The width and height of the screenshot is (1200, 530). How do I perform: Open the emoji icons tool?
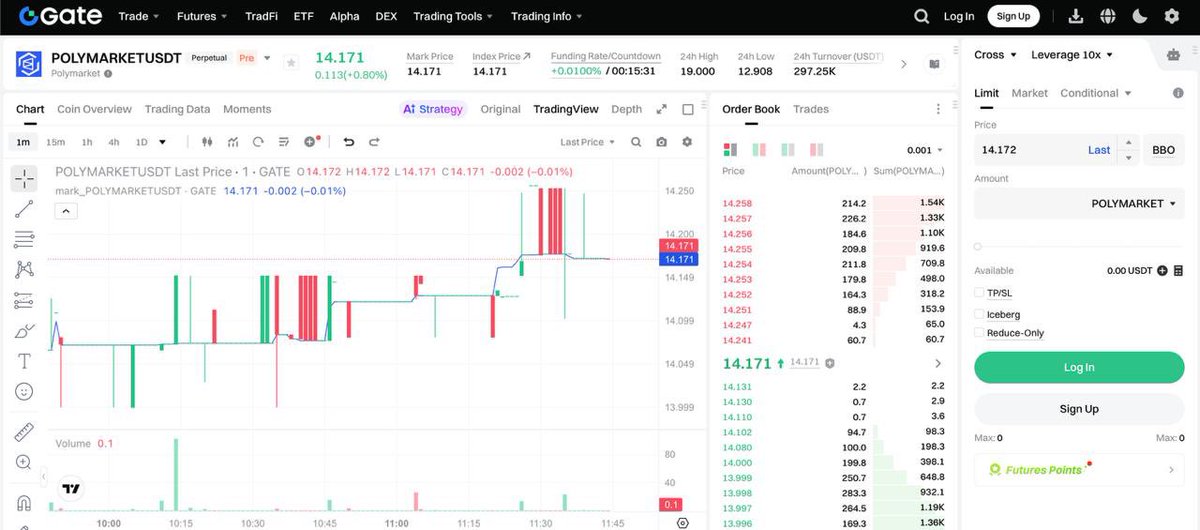click(x=24, y=391)
